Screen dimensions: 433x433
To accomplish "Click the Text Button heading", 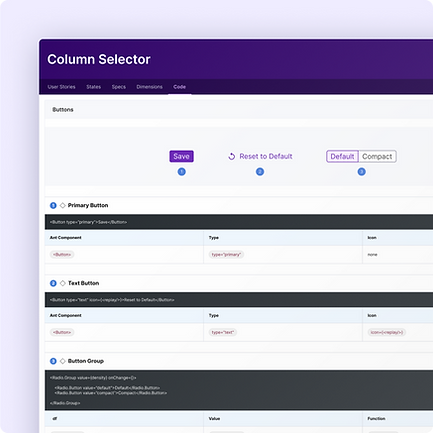I will pos(84,283).
